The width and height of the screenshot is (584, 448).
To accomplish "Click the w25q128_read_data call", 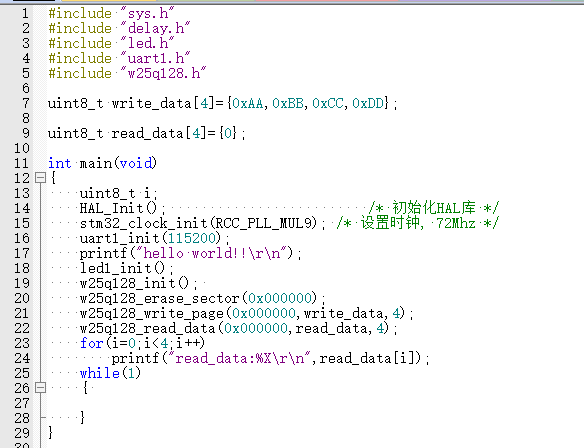I will (238, 328).
